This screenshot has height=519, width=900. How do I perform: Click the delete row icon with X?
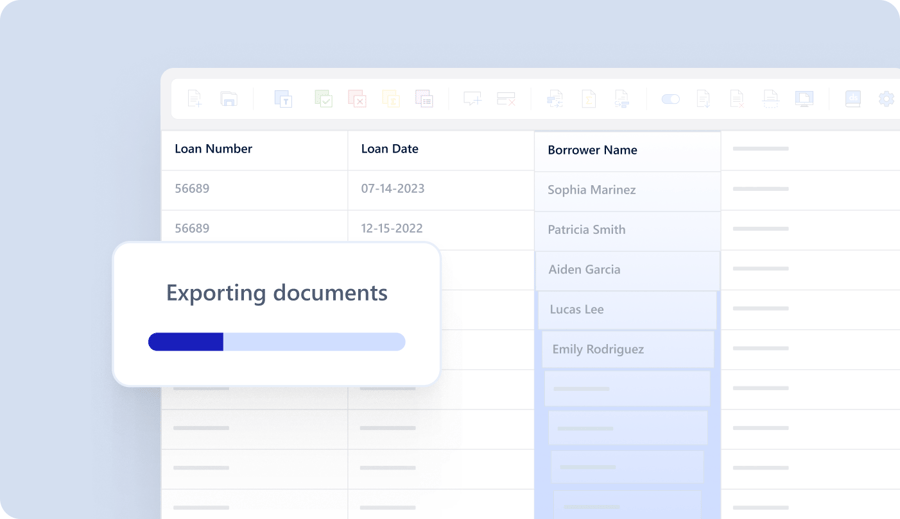(x=506, y=99)
